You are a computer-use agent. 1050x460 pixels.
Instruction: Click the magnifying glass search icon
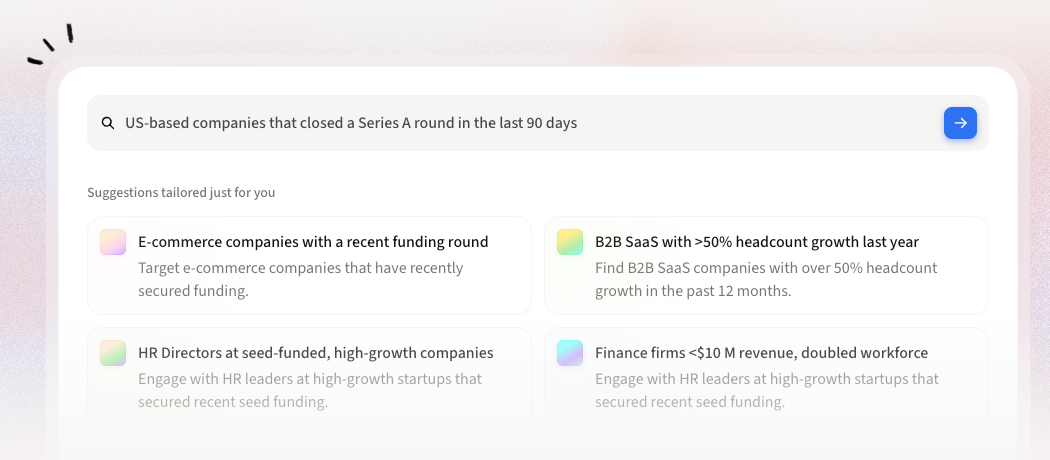108,123
